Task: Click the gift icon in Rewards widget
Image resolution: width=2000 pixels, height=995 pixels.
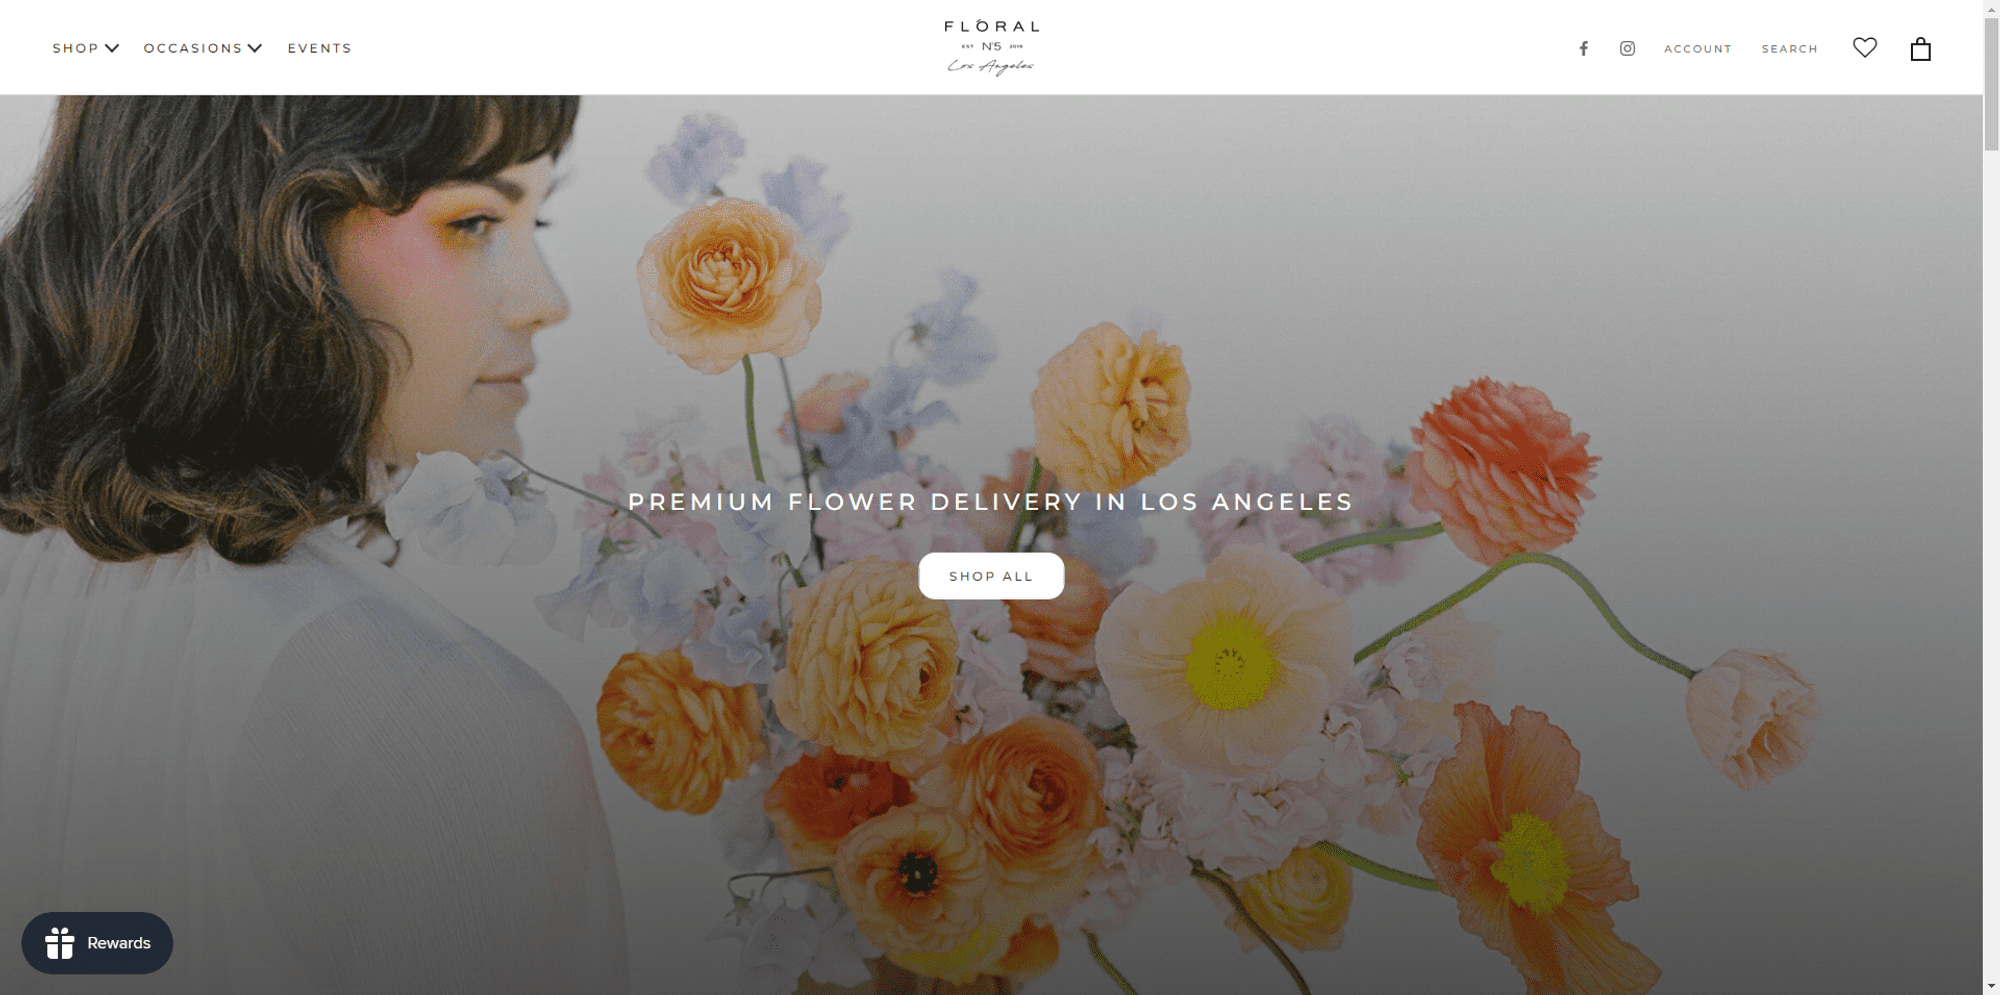Action: tap(60, 943)
